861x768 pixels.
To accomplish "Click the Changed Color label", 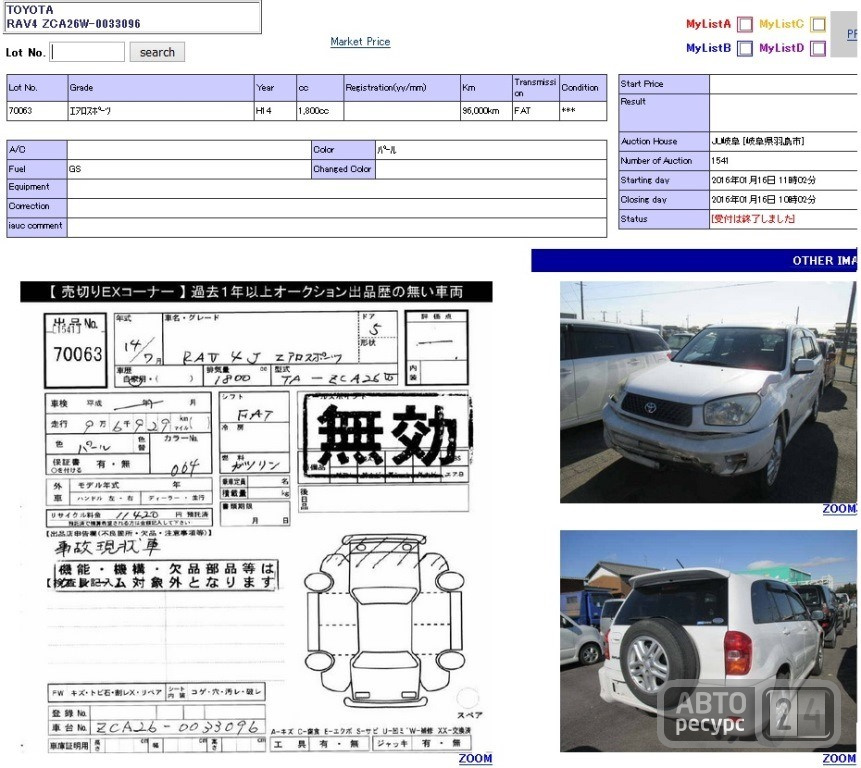I will (x=343, y=169).
